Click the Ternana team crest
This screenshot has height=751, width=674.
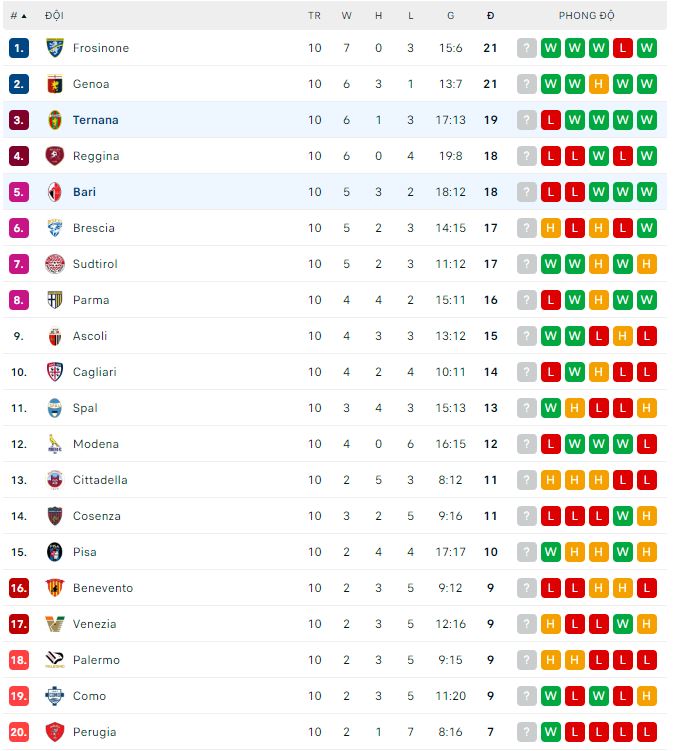coord(54,120)
